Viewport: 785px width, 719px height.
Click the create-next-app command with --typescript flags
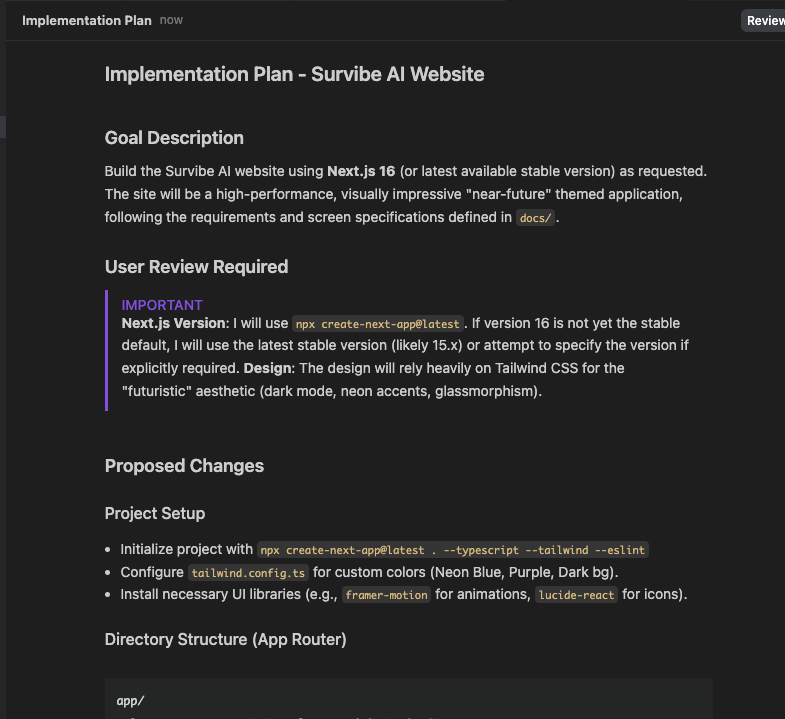coord(453,550)
